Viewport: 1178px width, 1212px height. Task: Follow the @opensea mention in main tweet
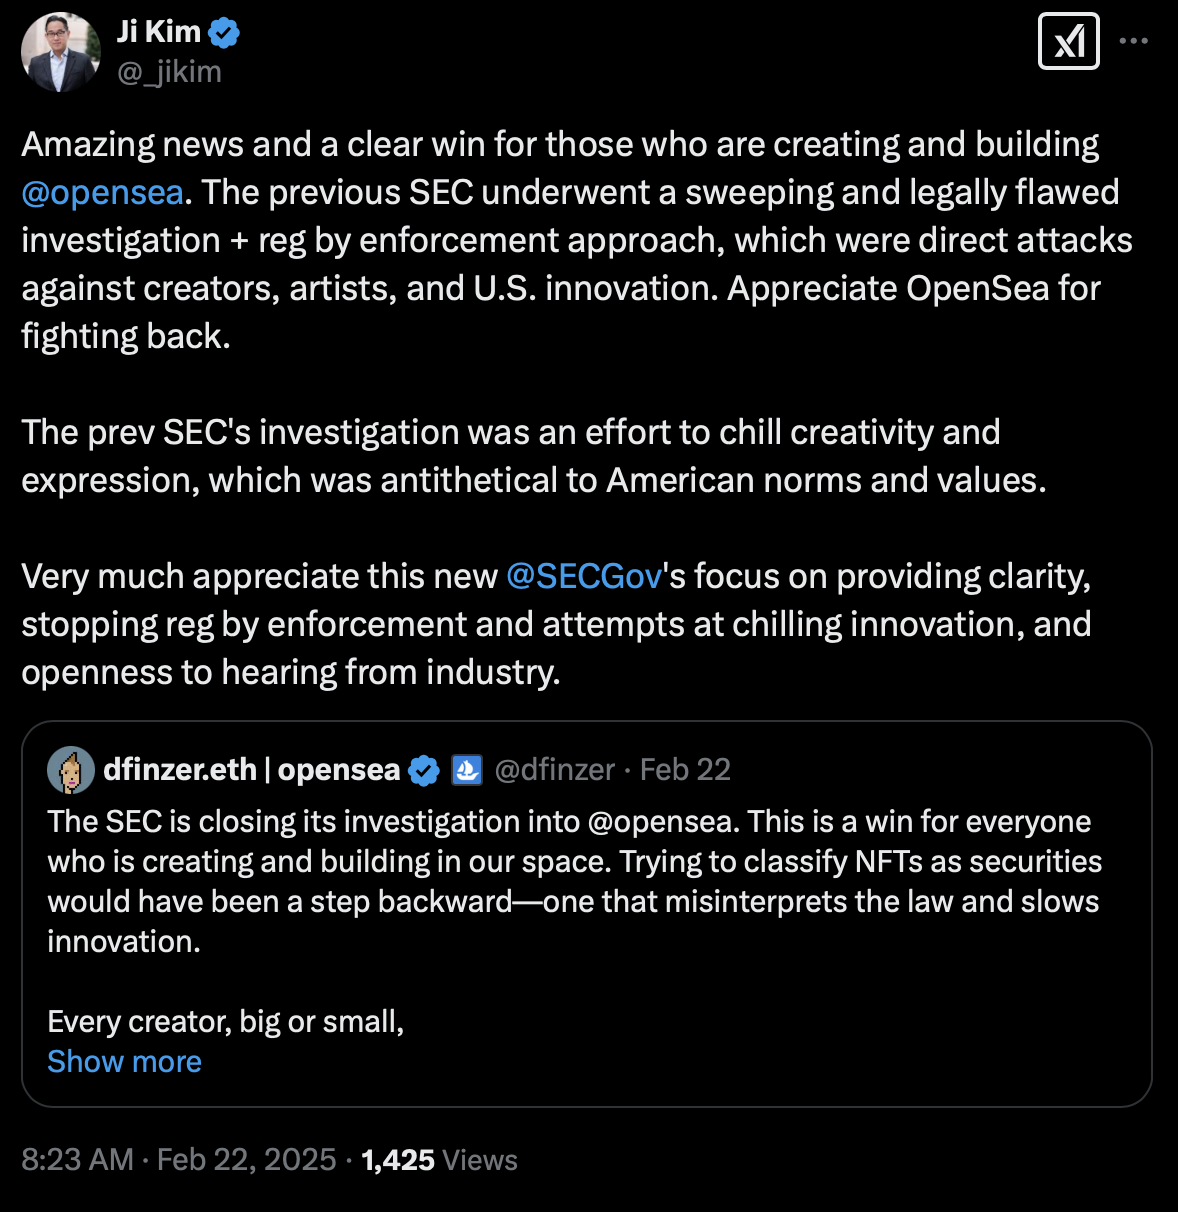tap(102, 192)
